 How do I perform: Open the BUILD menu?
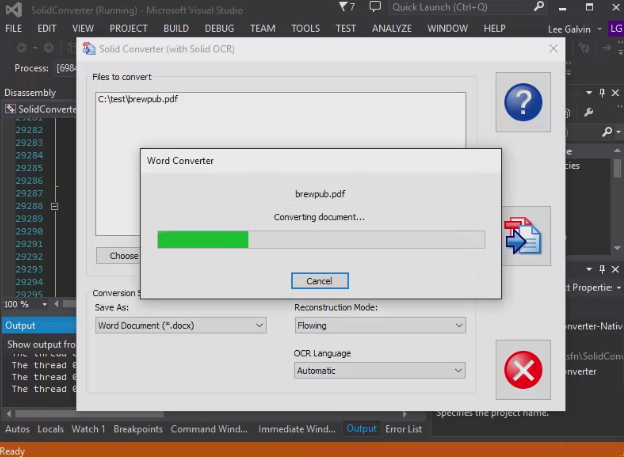[176, 29]
